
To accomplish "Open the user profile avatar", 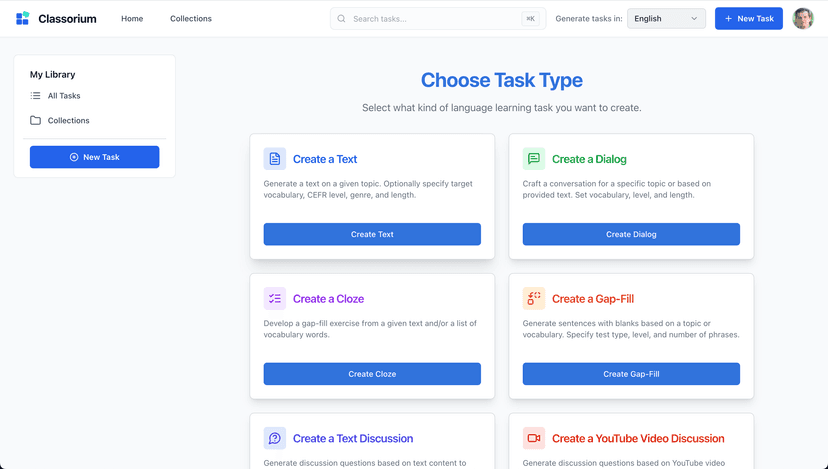I will (802, 19).
